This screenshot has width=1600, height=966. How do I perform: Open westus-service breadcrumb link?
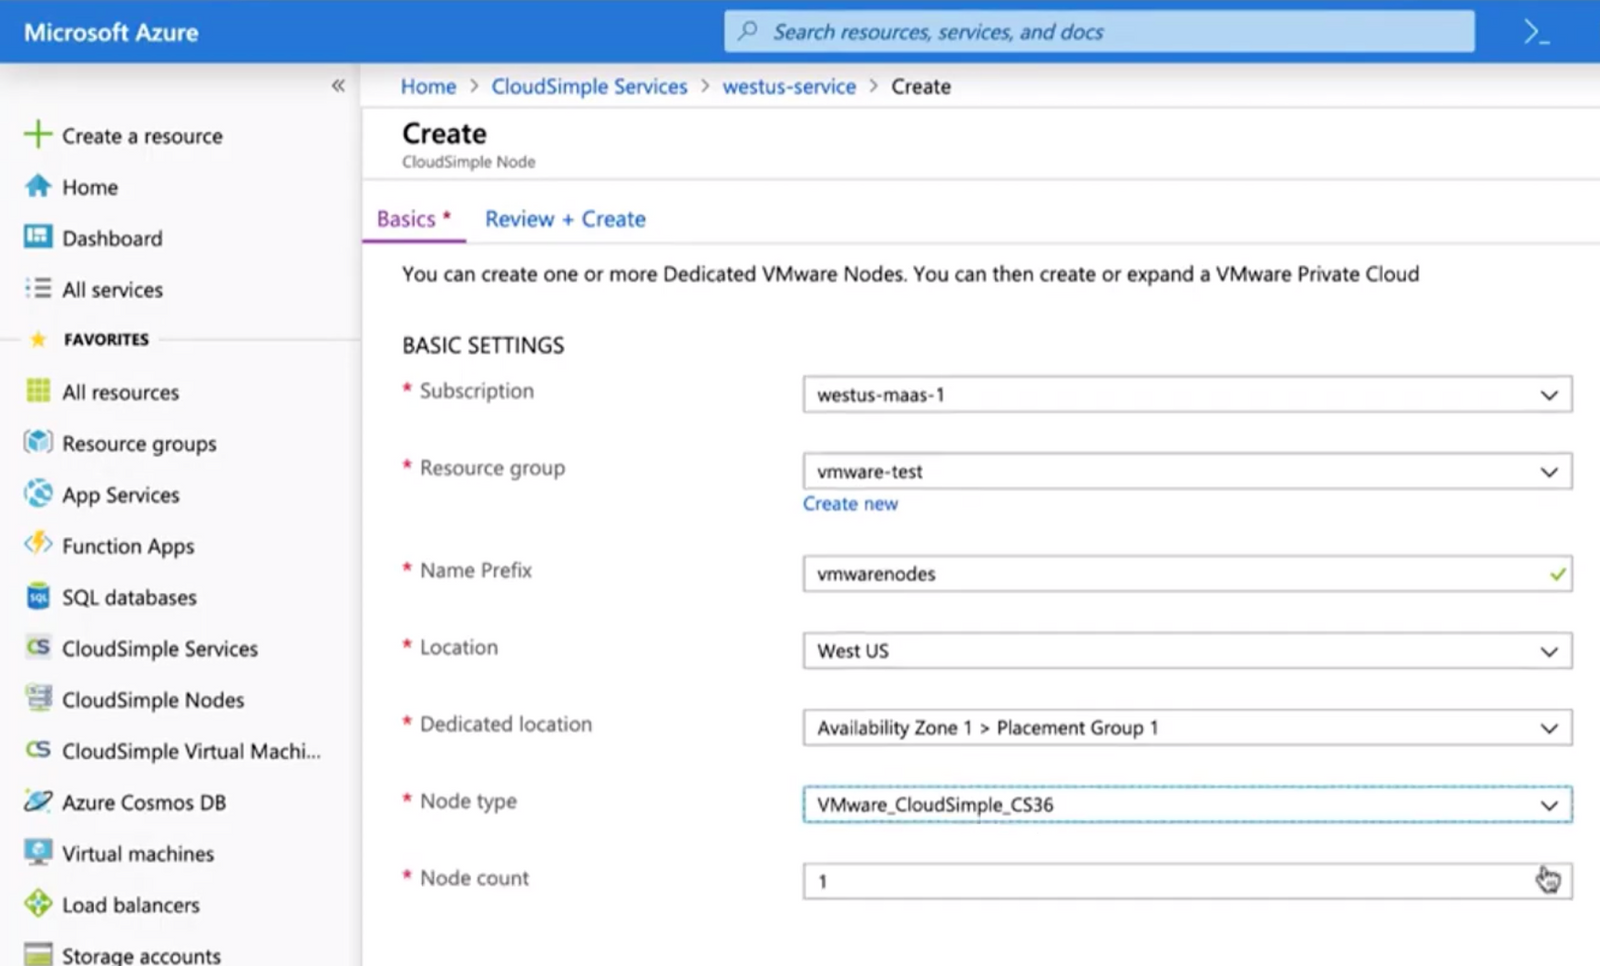[789, 87]
